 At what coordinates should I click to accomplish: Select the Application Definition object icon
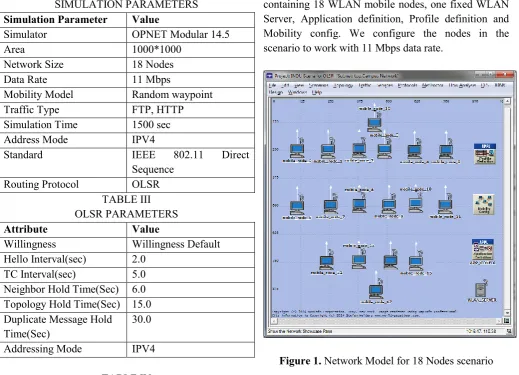point(483,250)
